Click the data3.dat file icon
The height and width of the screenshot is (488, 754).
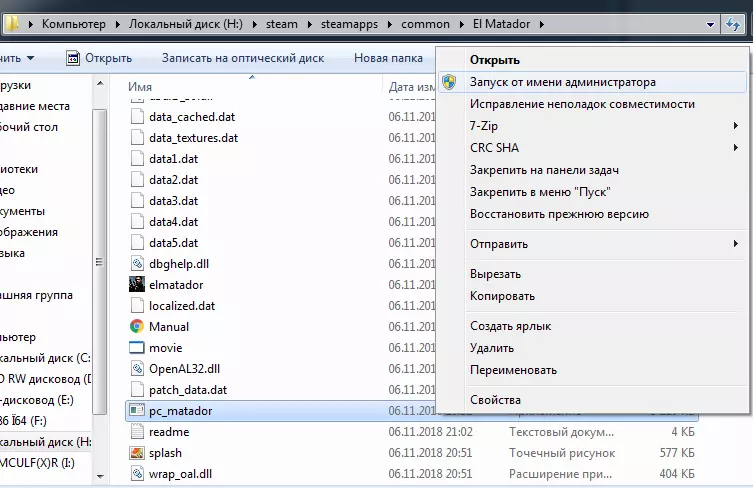[137, 201]
